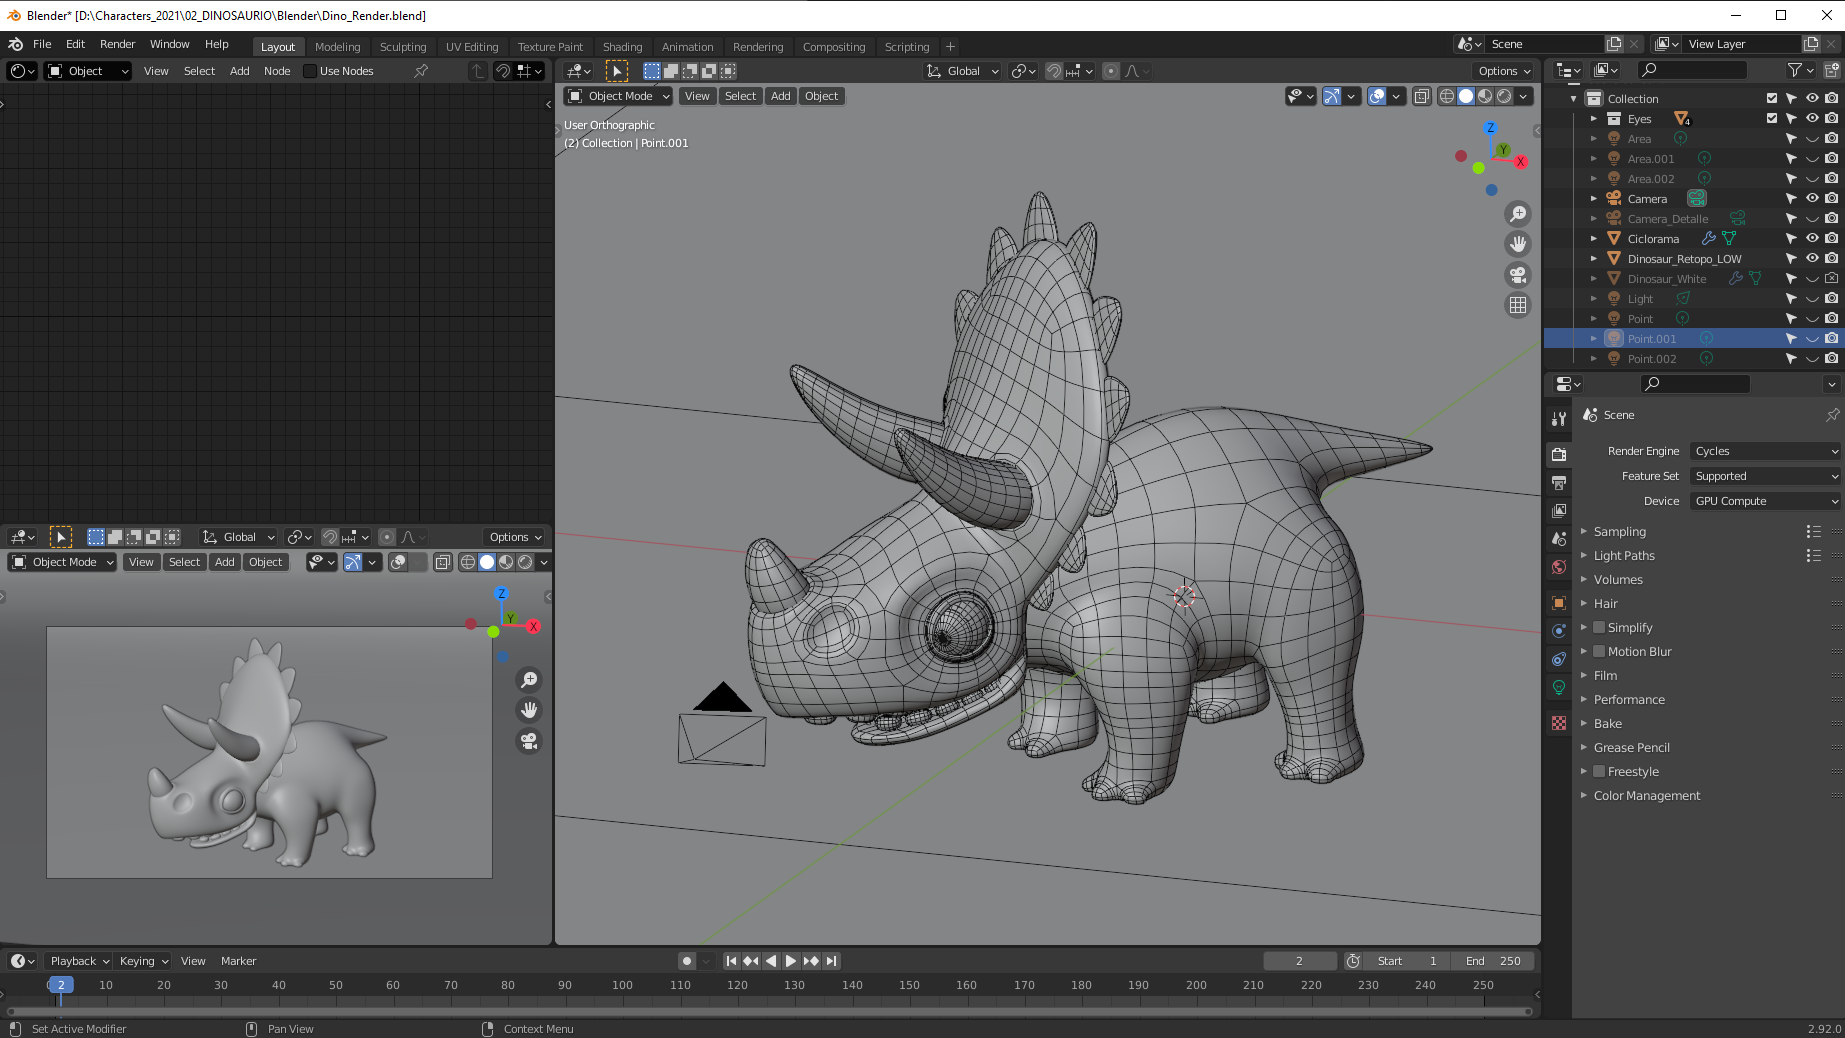Enable the Motion Blur checkbox

click(x=1599, y=652)
